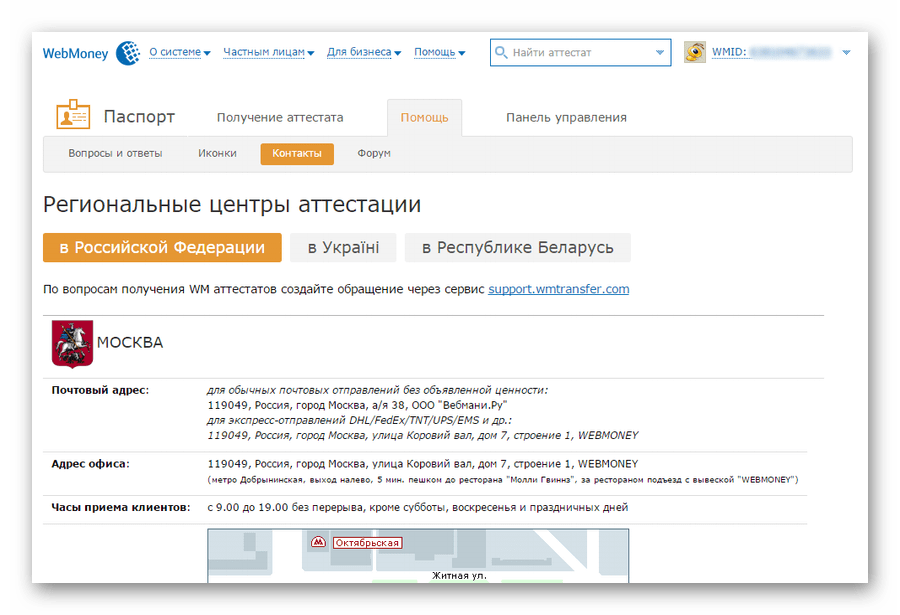This screenshot has width=900, height=615.
Task: Open the "Помощь" top navigation dropdown
Action: 440,52
